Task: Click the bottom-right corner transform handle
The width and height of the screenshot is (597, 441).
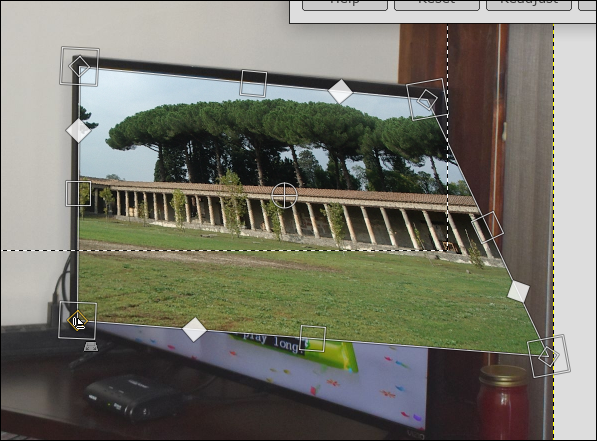Action: click(549, 356)
